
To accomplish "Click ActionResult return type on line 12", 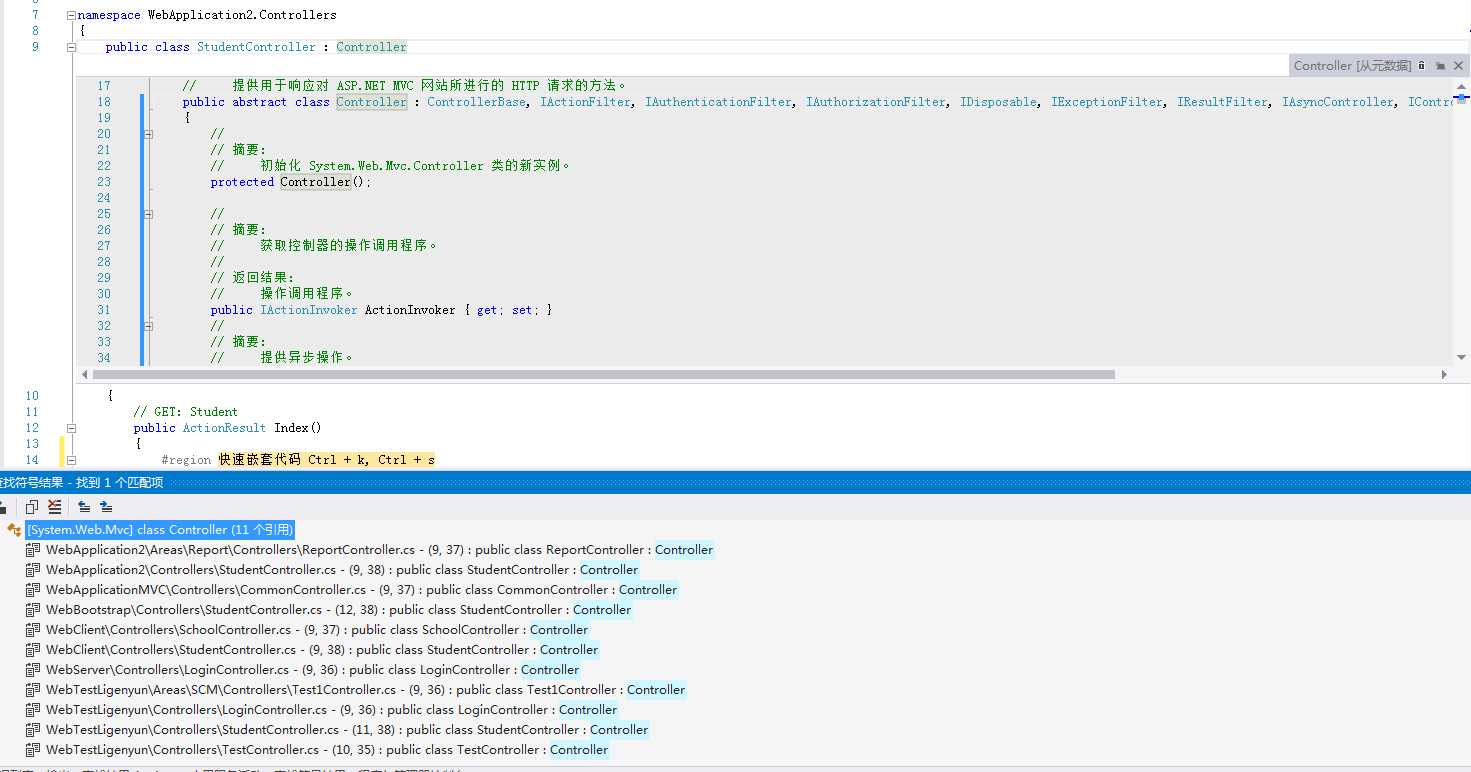I will 224,428.
